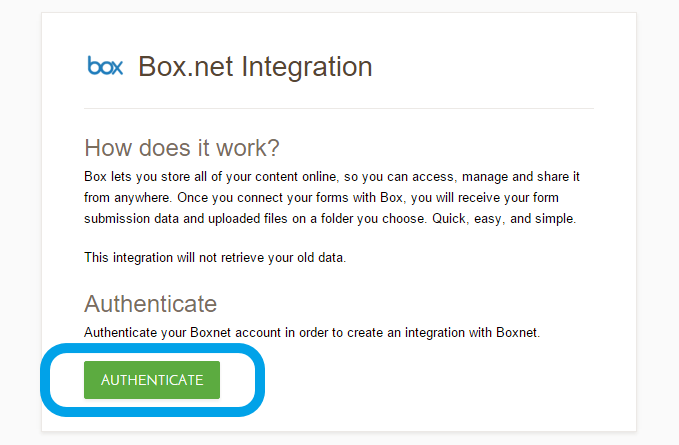Click the line starting "Box lets you store"
679x445 pixels.
pos(332,177)
